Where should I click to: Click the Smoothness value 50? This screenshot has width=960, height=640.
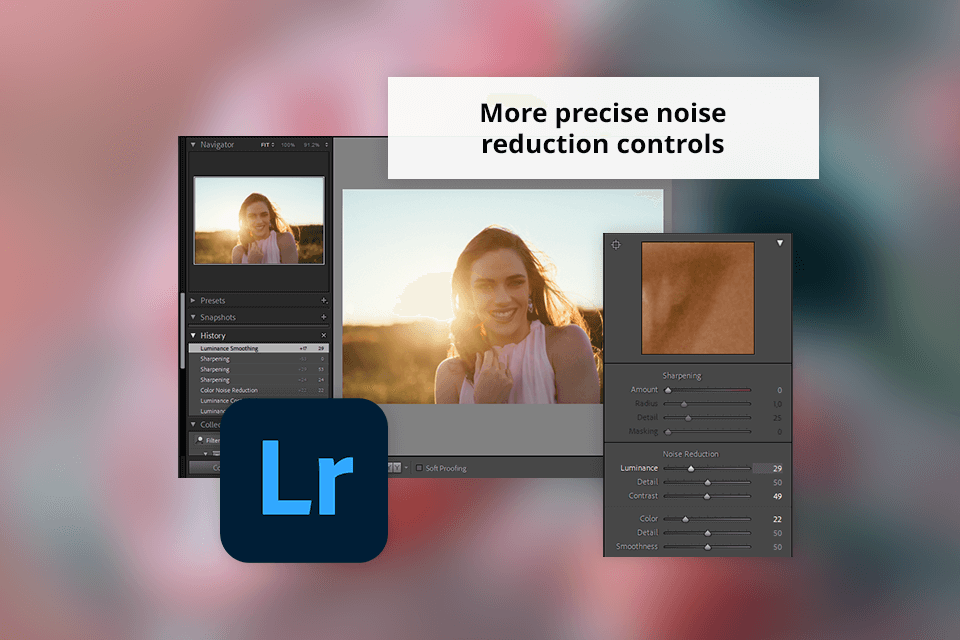tap(777, 547)
